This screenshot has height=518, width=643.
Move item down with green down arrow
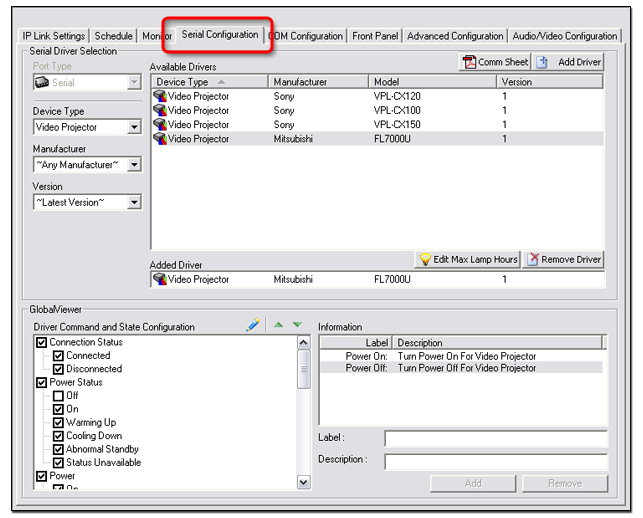point(298,325)
